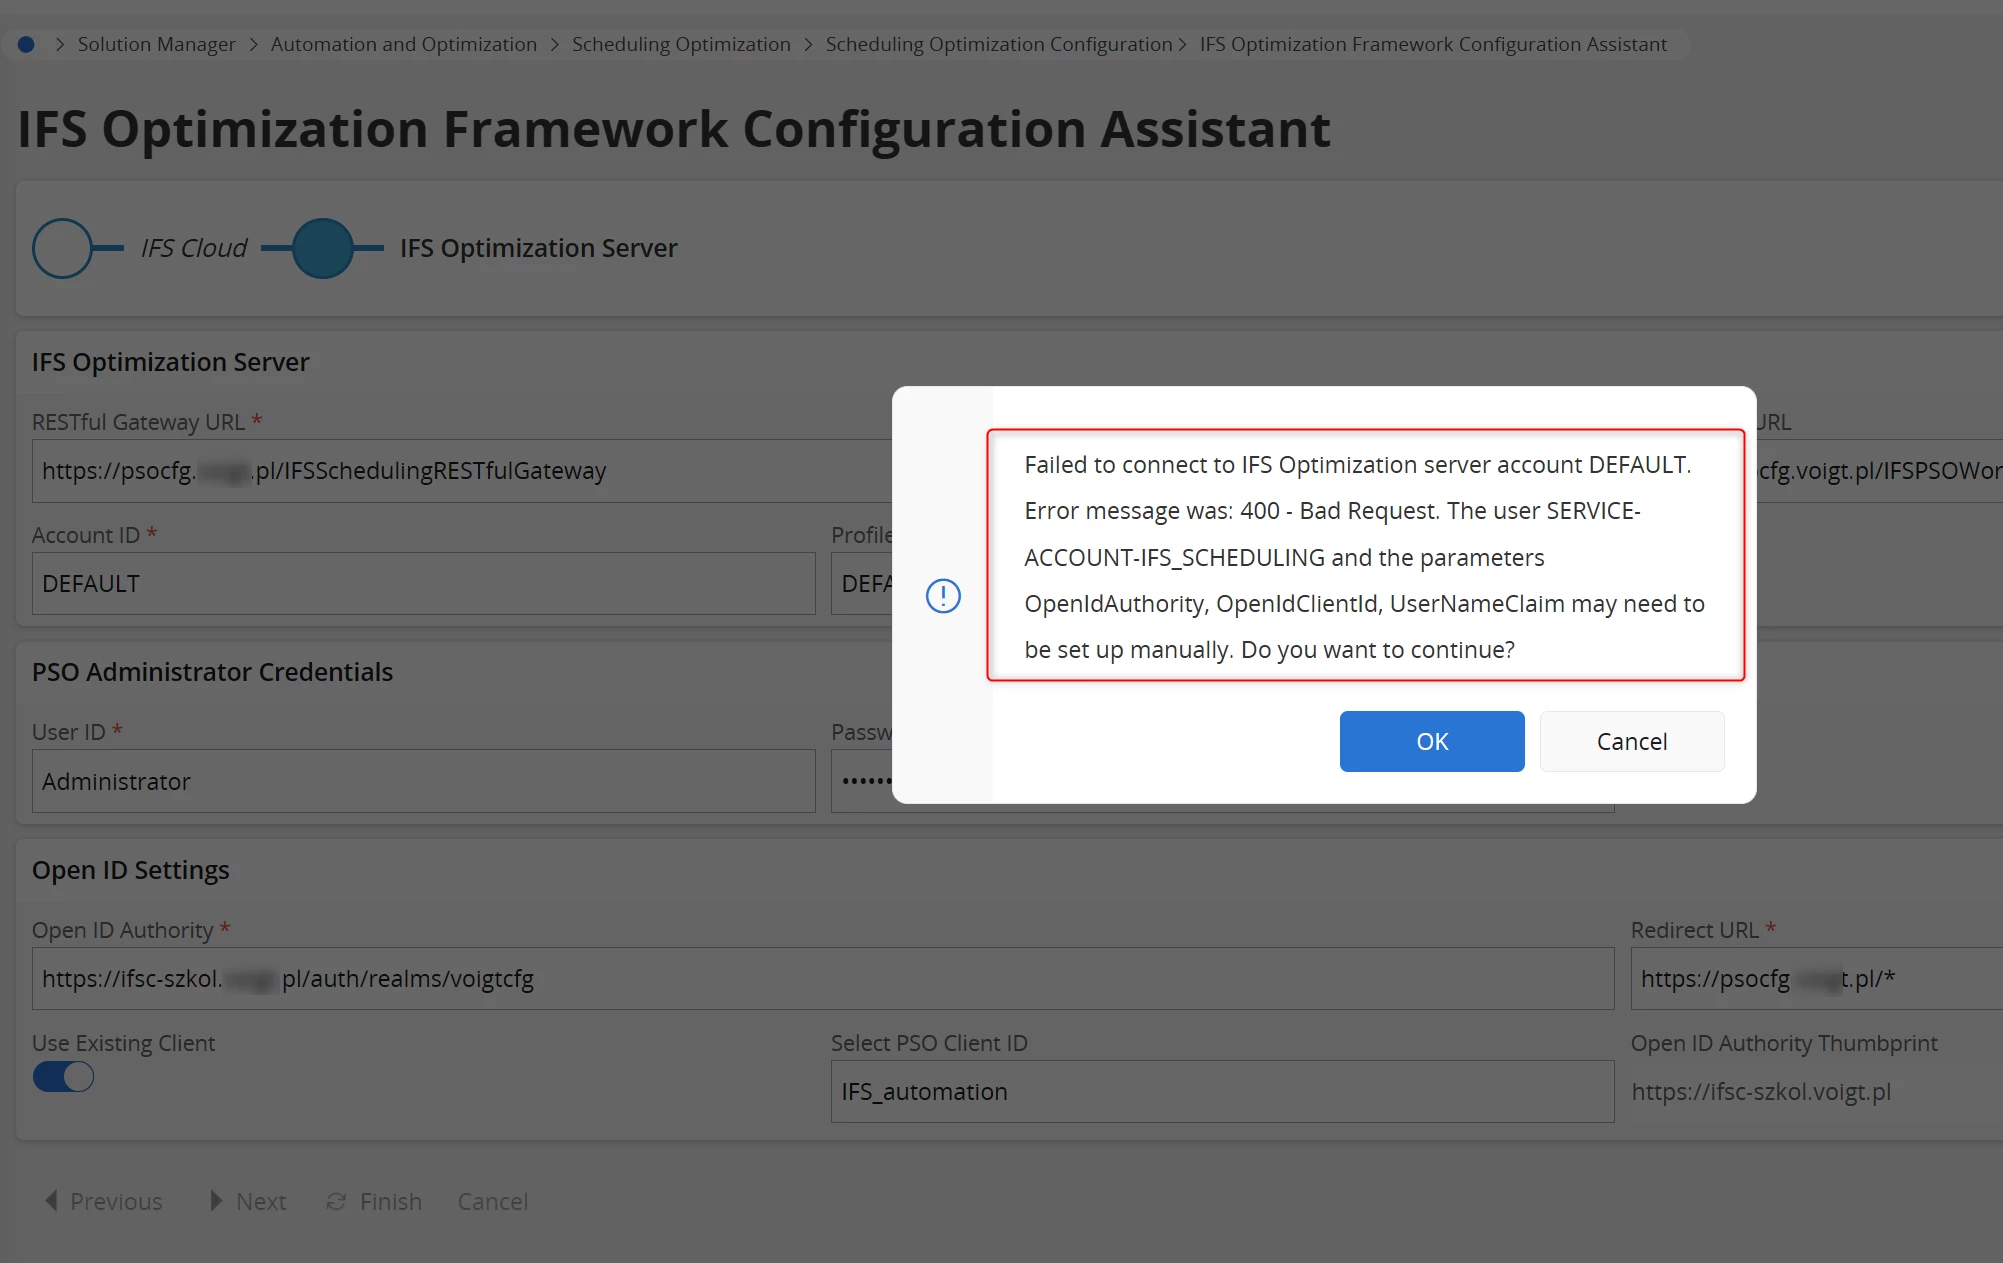The image size is (2003, 1263).
Task: Toggle the Use Existing Client switch
Action: [63, 1076]
